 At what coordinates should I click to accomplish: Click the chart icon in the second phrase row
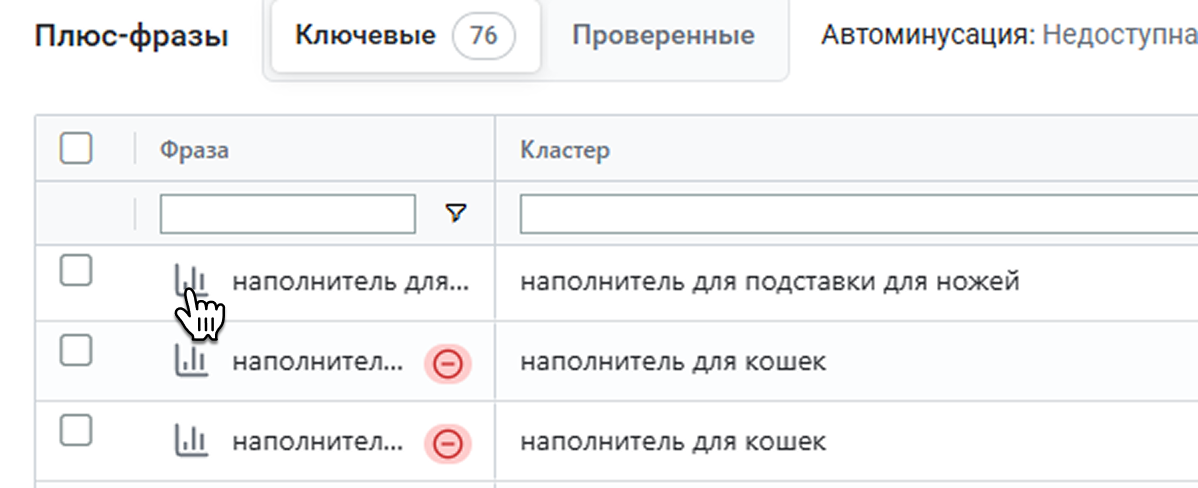pos(190,361)
